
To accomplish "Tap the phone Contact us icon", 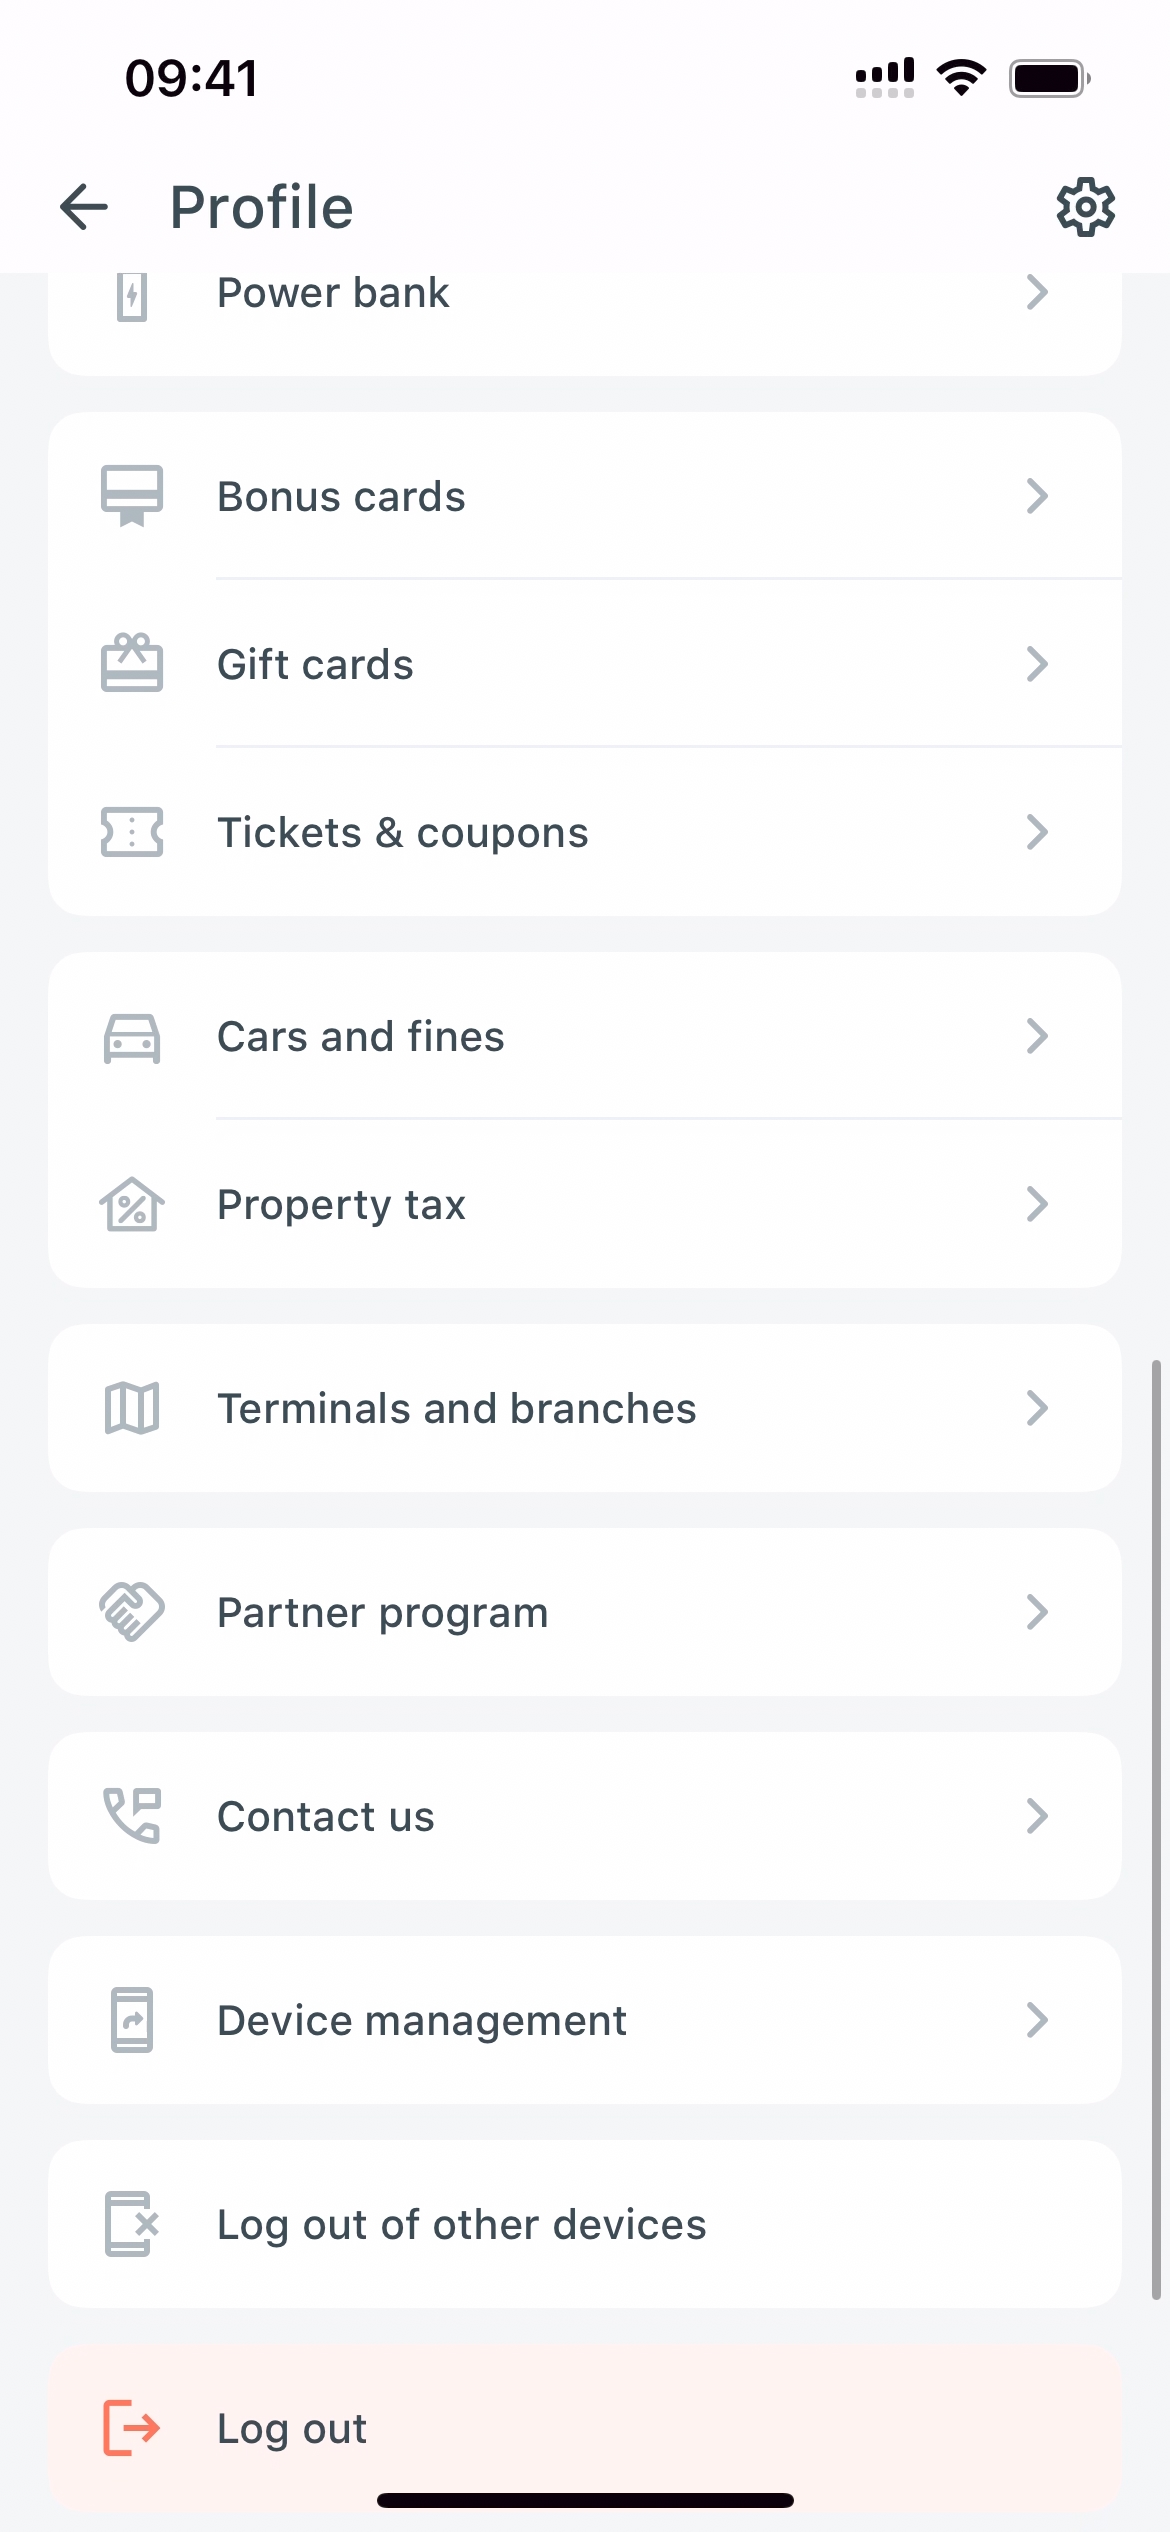I will (x=131, y=1815).
